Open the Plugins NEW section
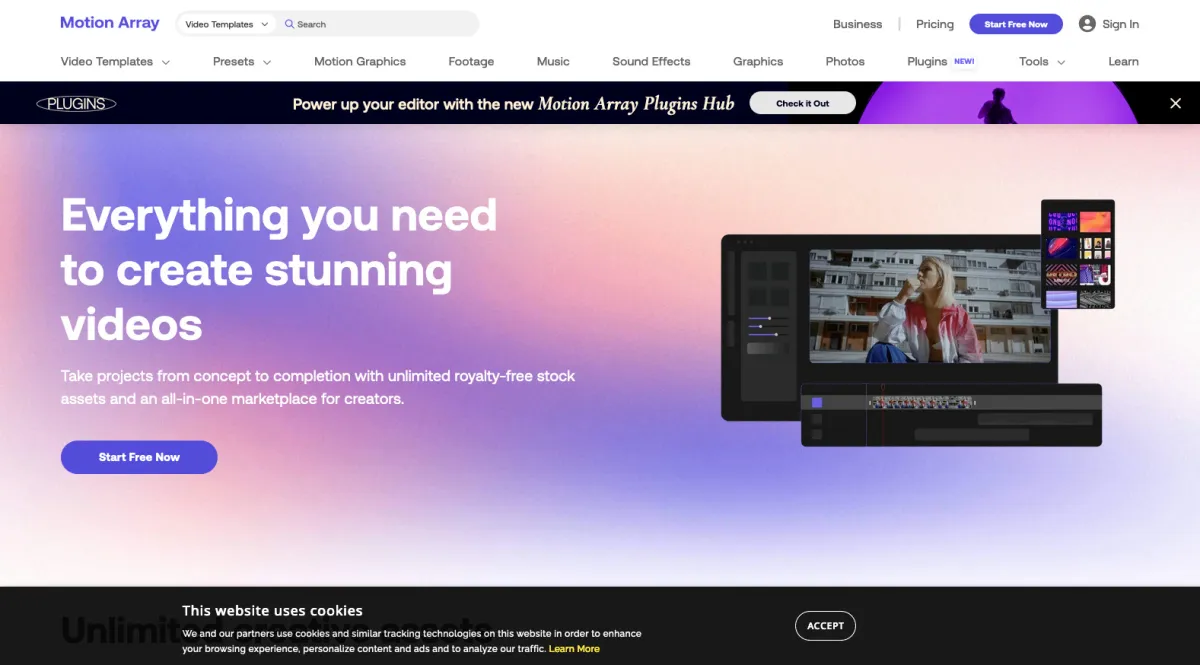This screenshot has height=665, width=1200. (x=941, y=61)
